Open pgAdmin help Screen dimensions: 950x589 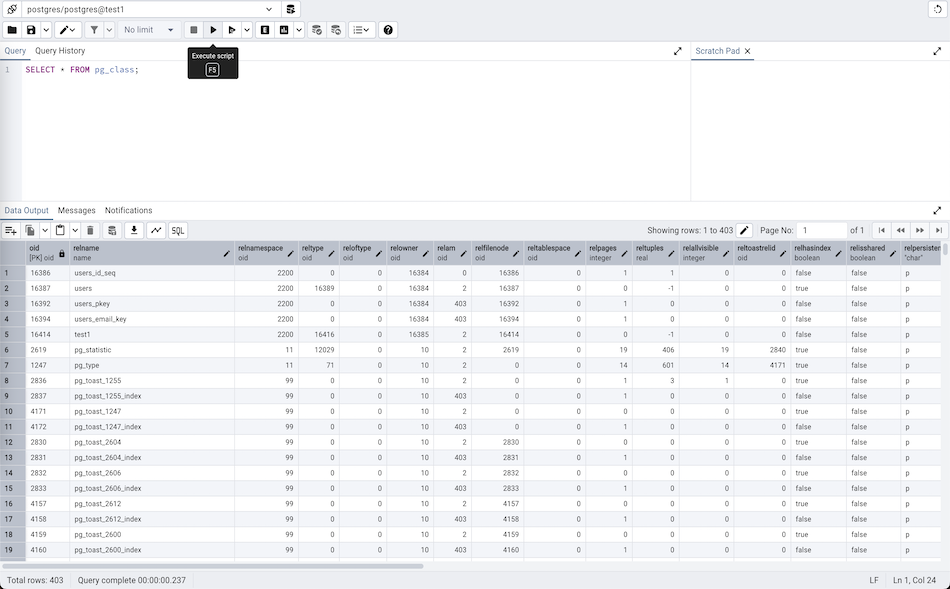(x=388, y=29)
